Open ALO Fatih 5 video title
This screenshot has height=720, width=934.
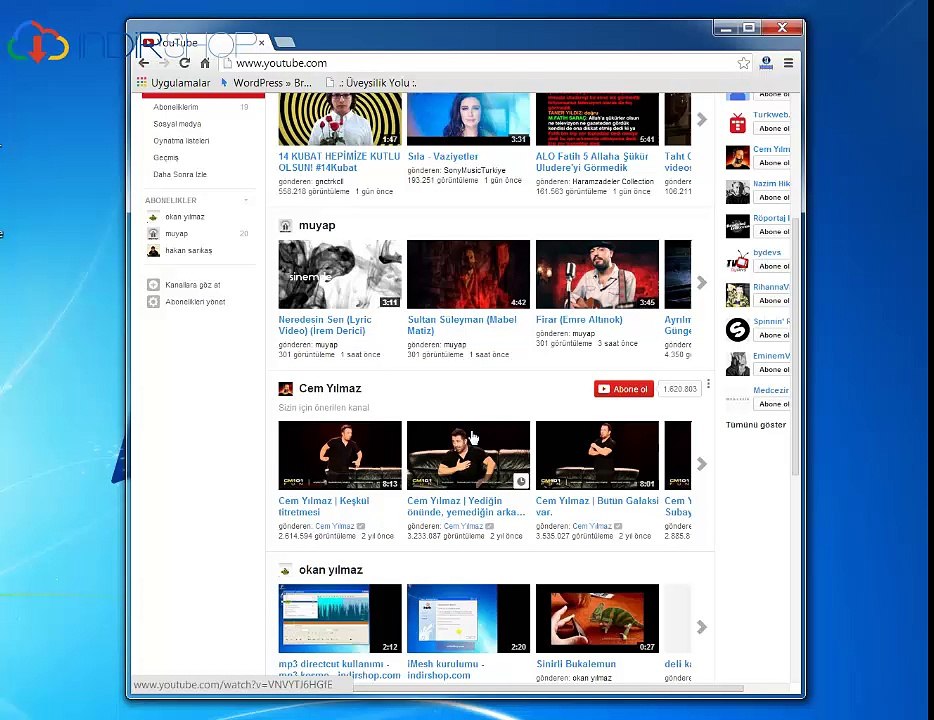[592, 162]
